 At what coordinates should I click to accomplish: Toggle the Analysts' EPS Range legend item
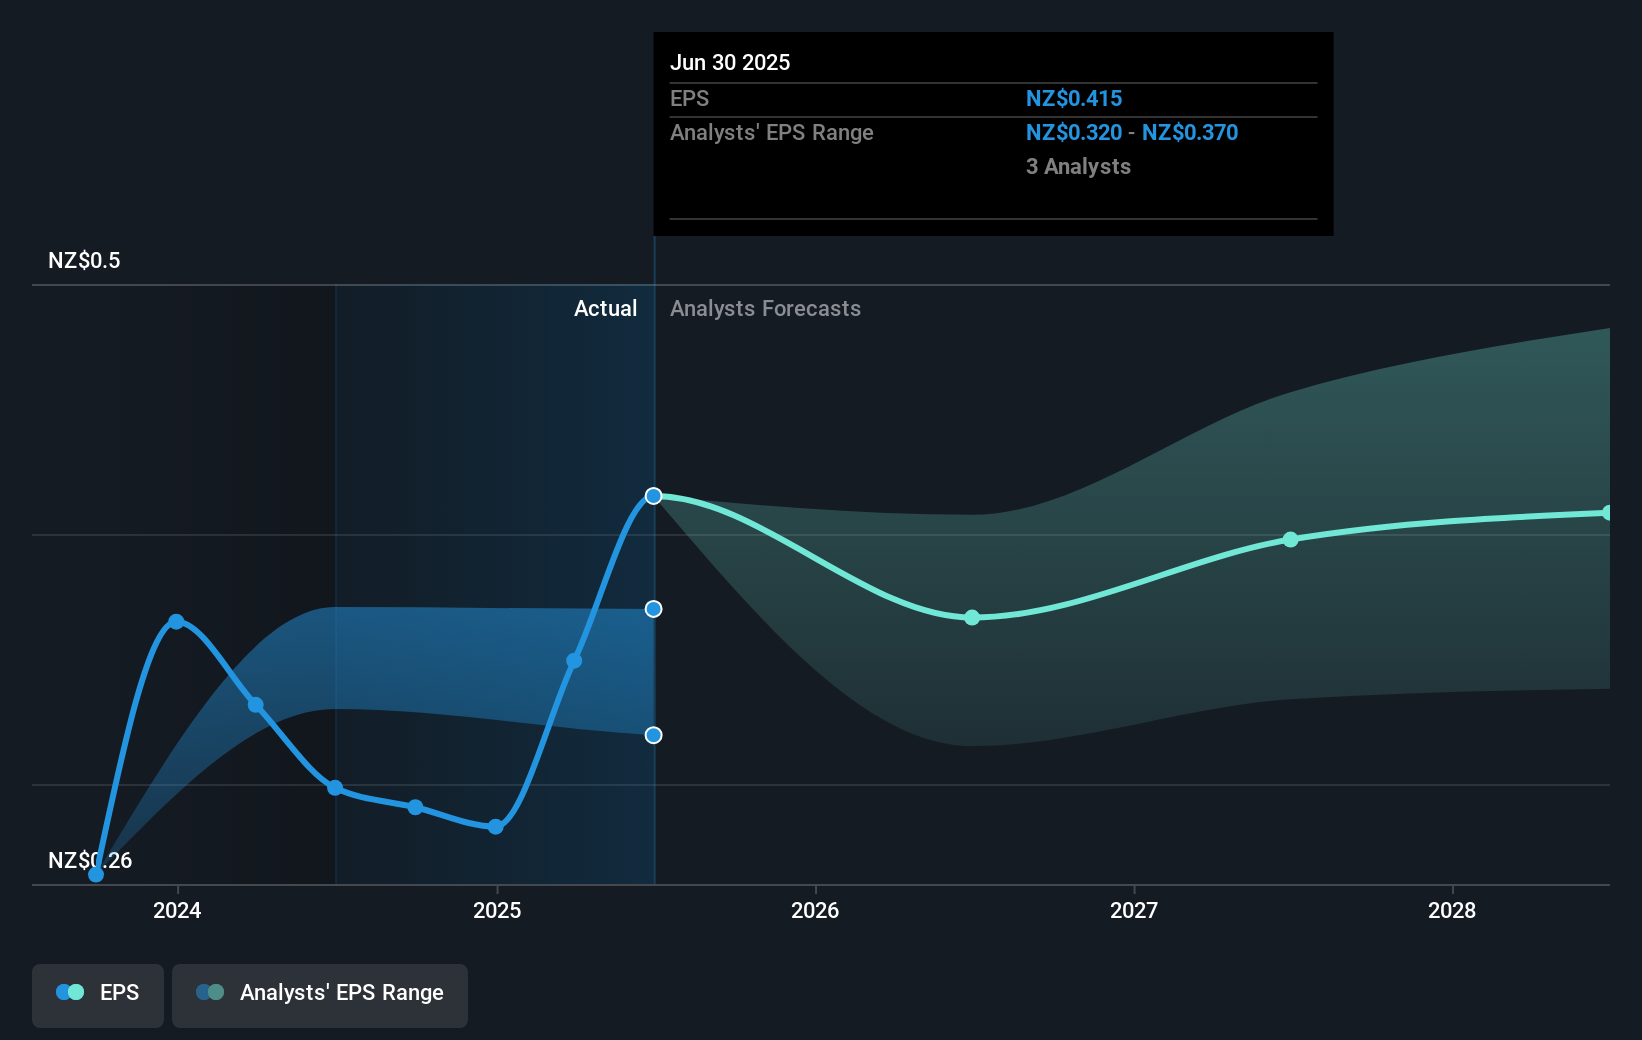click(319, 995)
